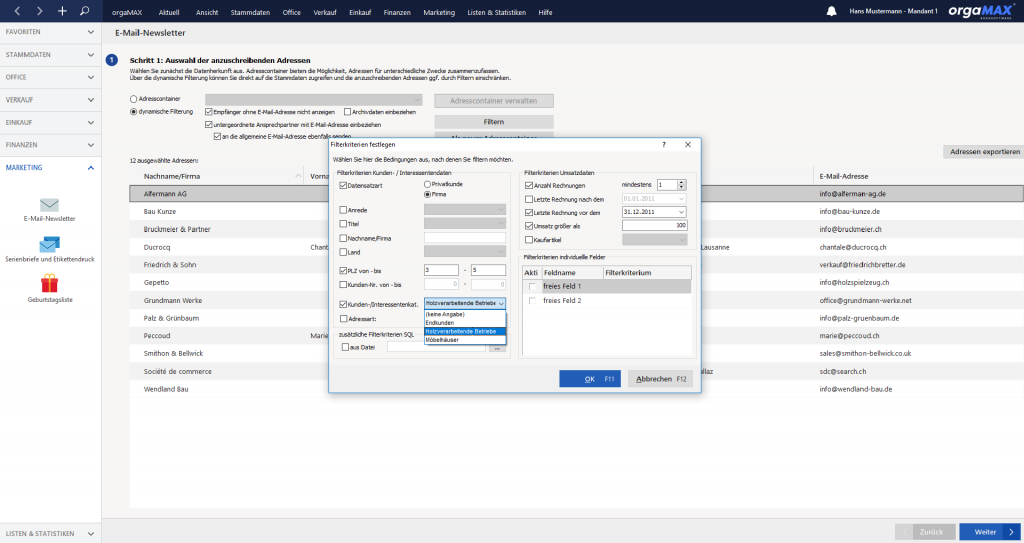1024x543 pixels.
Task: Open the Geburtstagsliste gift icon
Action: pos(50,283)
